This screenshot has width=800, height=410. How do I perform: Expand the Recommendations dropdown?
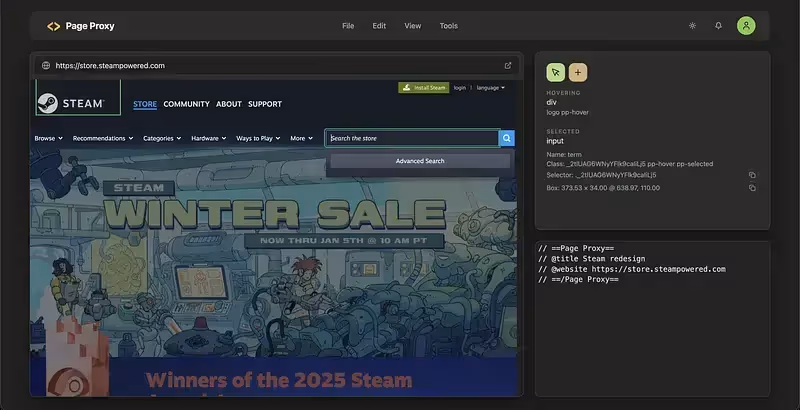point(103,138)
